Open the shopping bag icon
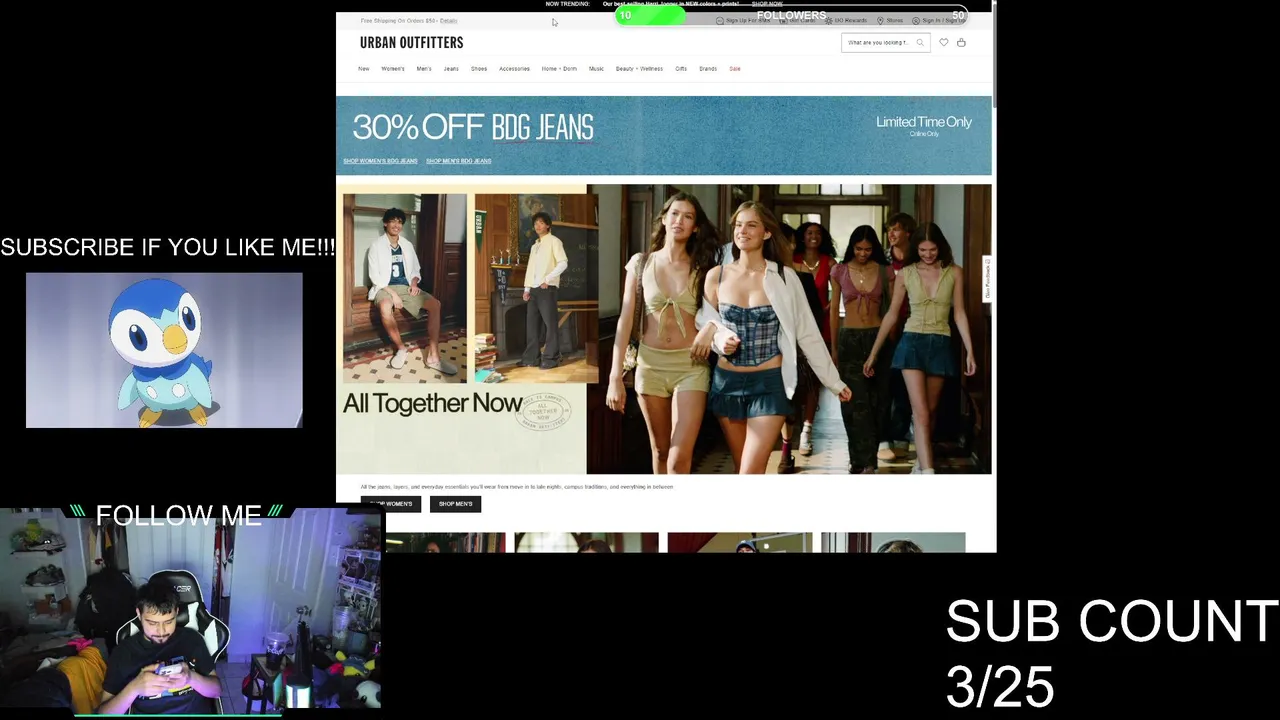This screenshot has width=1280, height=720. [x=961, y=42]
